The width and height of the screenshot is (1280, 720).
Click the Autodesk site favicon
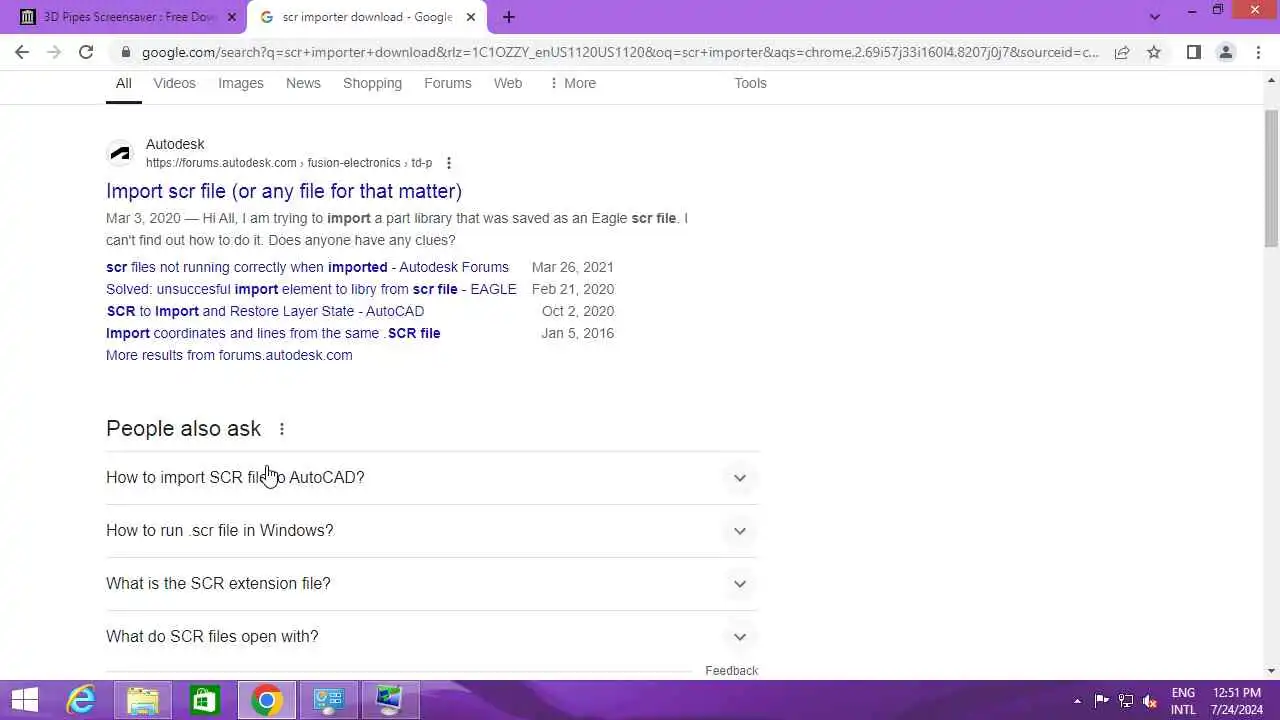point(120,153)
